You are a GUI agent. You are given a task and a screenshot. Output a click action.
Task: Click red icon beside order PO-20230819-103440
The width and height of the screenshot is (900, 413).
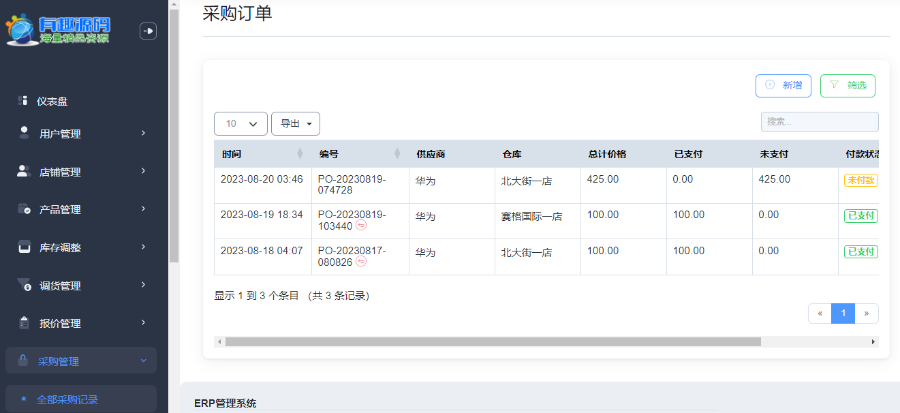click(x=361, y=226)
